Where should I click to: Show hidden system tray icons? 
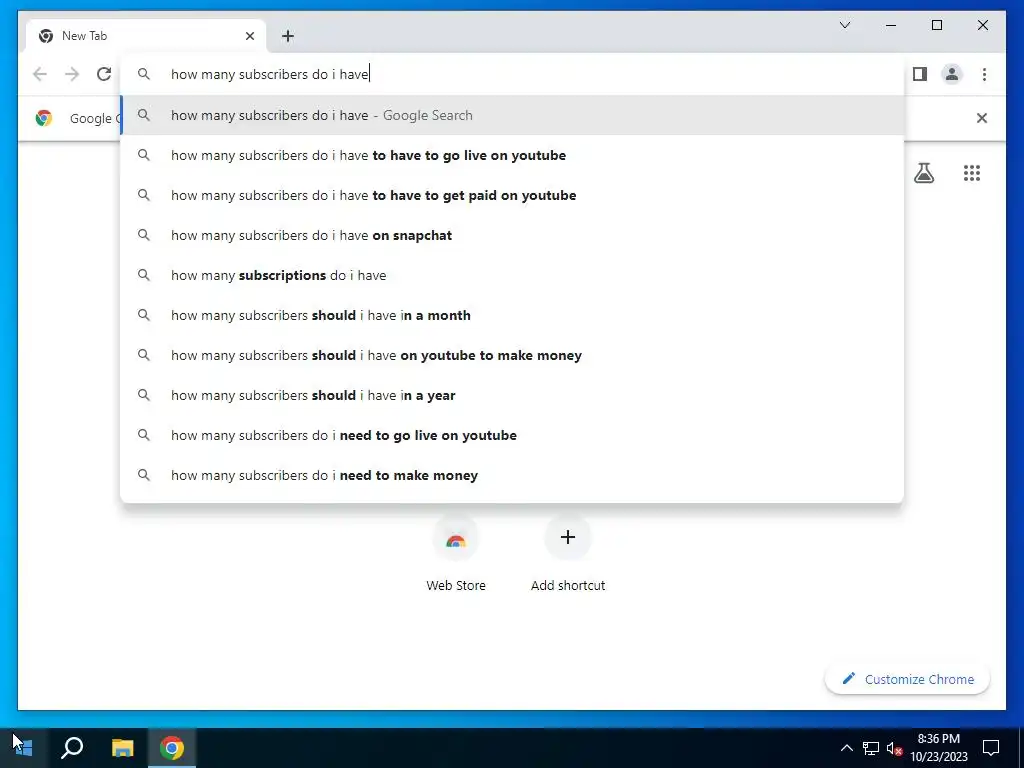click(846, 748)
